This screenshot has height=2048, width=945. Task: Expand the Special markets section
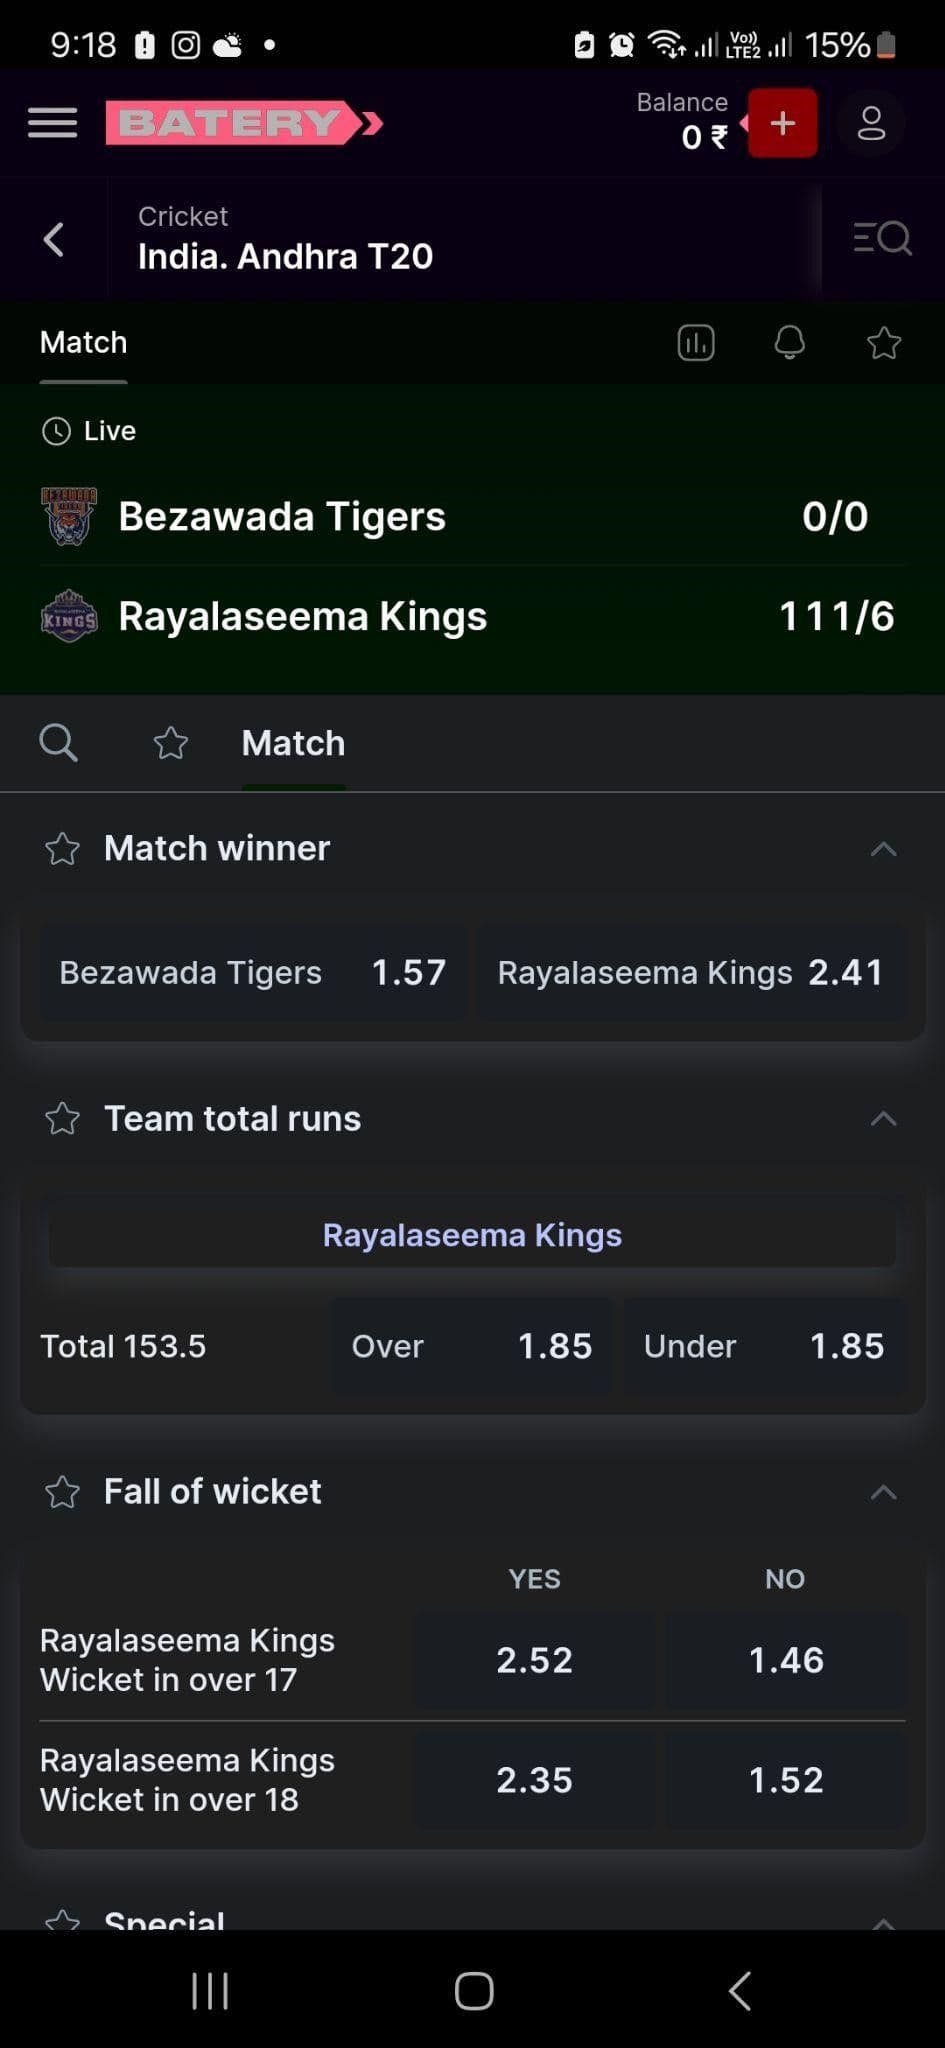tap(882, 1918)
